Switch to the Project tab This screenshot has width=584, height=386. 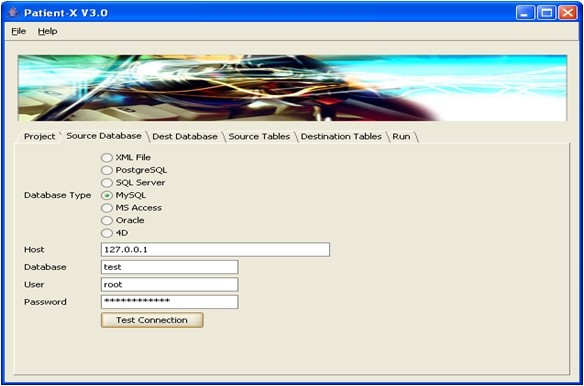39,137
